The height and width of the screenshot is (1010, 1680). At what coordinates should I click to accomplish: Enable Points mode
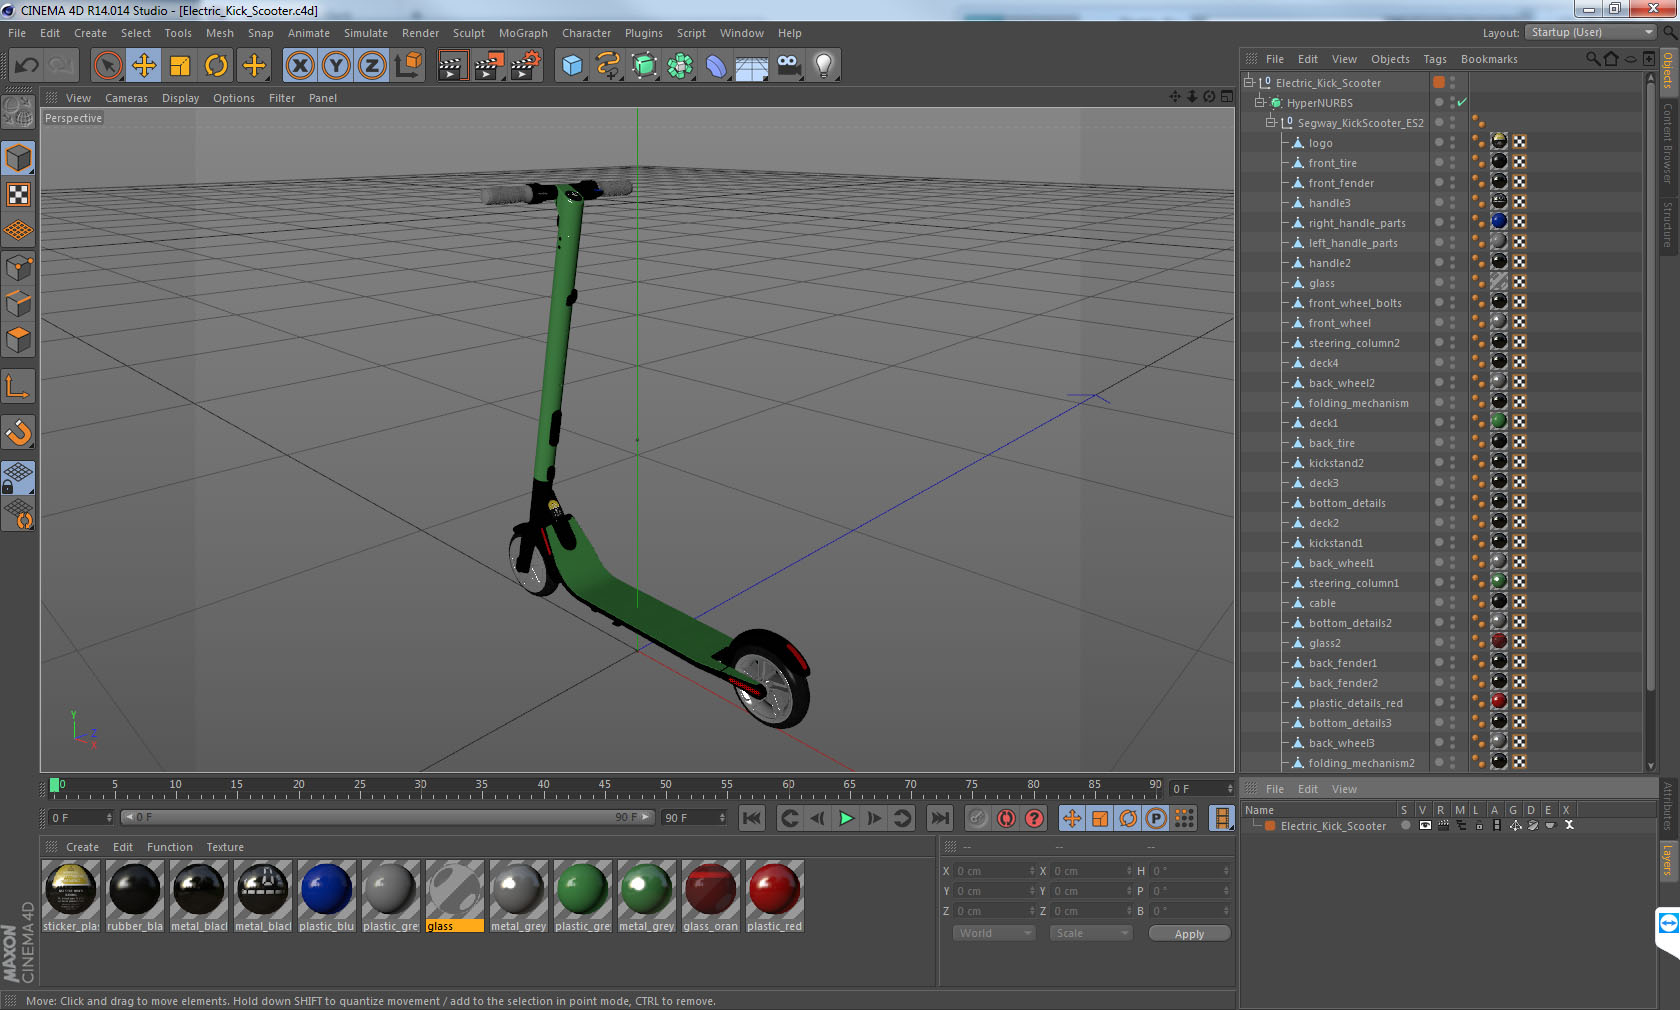[x=18, y=268]
